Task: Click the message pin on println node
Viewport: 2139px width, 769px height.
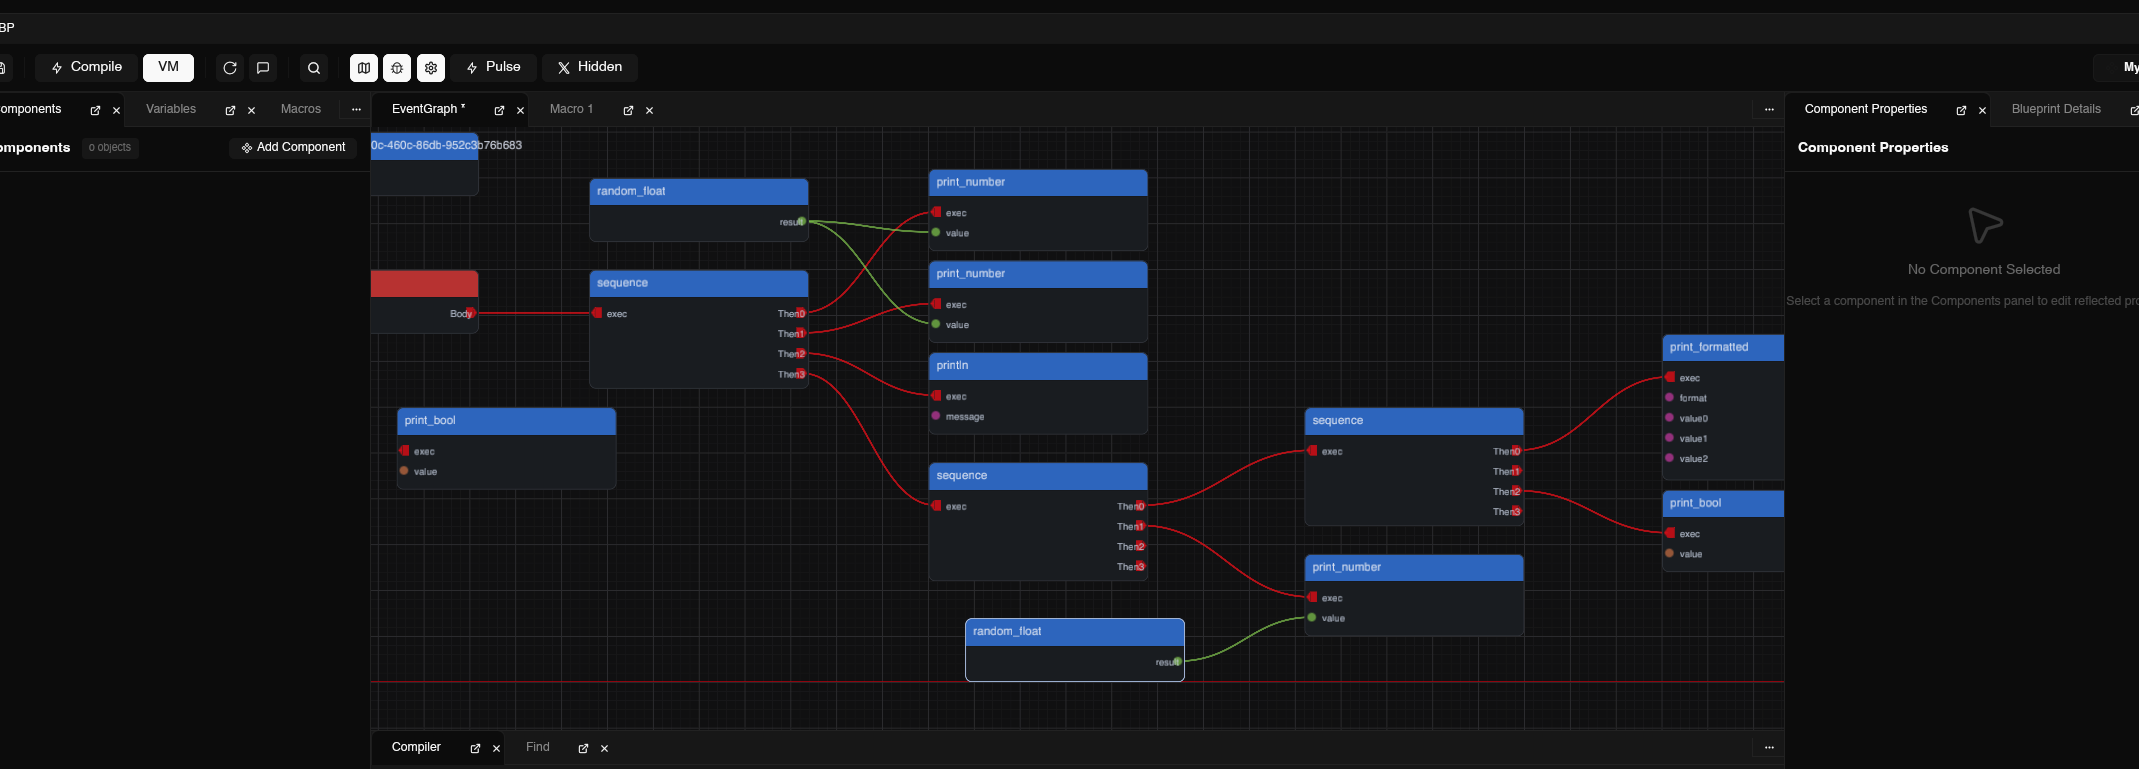Action: (936, 416)
